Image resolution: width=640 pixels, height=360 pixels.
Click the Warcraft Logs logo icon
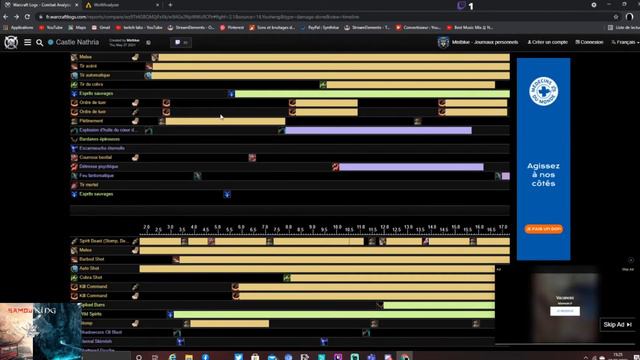pos(11,42)
